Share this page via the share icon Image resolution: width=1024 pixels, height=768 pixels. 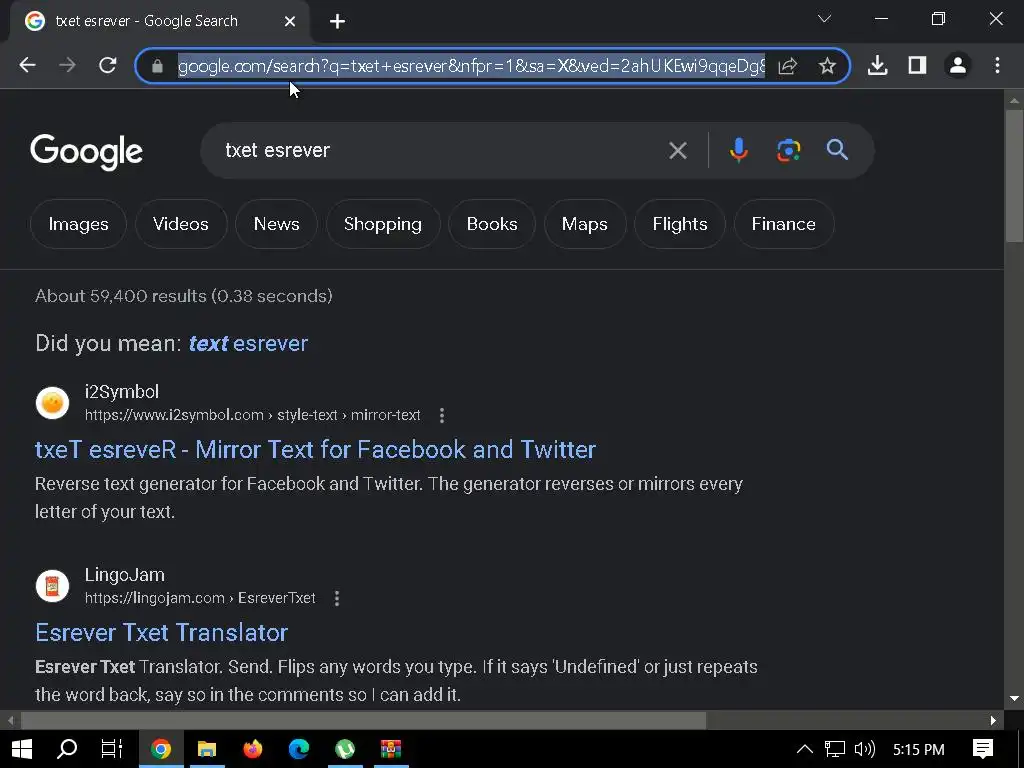788,65
